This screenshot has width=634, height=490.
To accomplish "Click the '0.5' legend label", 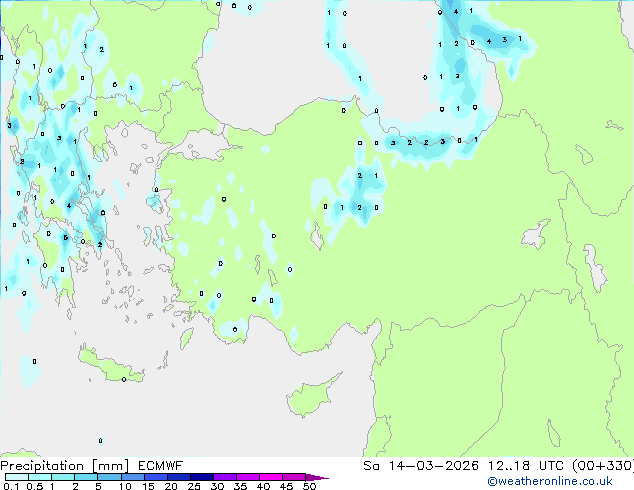I will click(x=35, y=486).
